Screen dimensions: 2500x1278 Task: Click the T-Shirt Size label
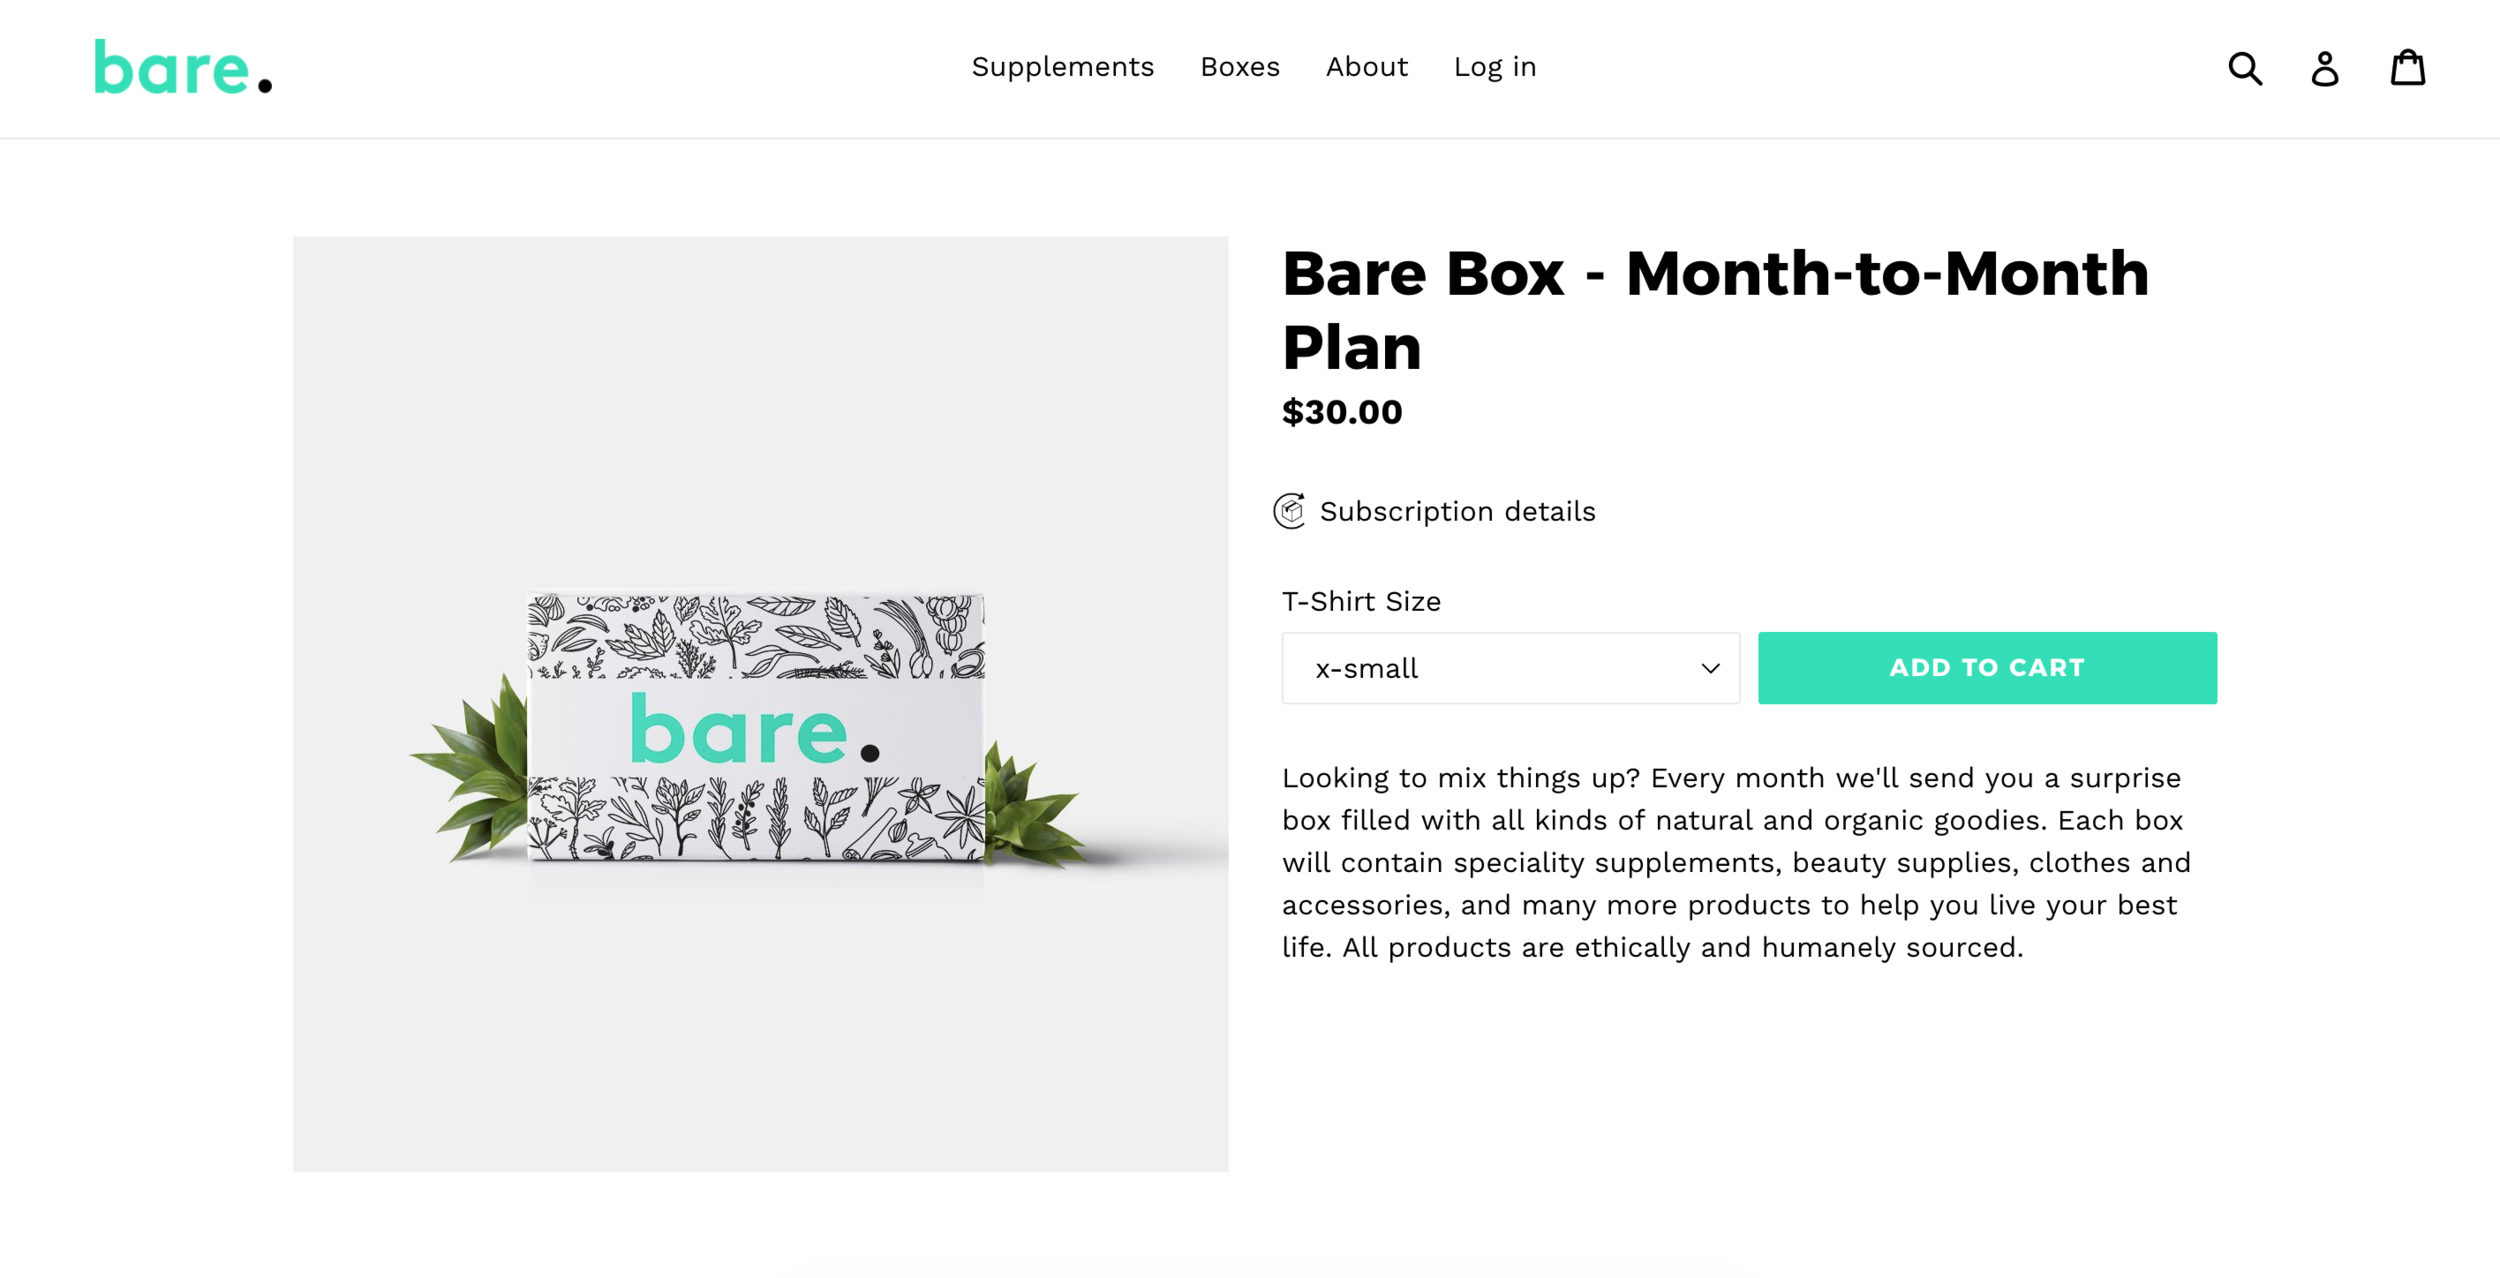(x=1361, y=601)
